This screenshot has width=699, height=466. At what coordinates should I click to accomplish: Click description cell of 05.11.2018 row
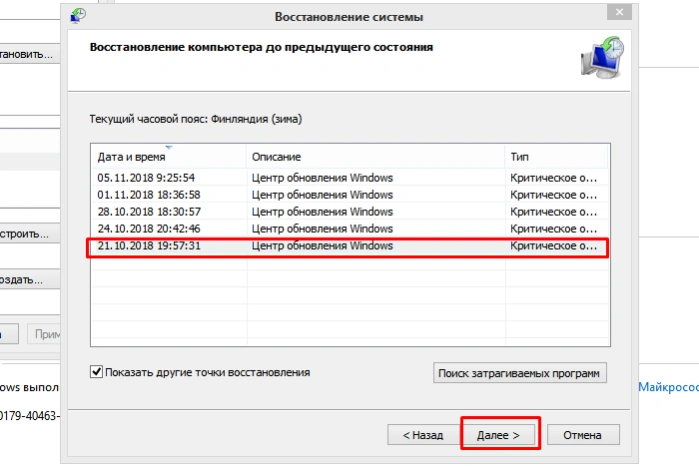(322, 177)
